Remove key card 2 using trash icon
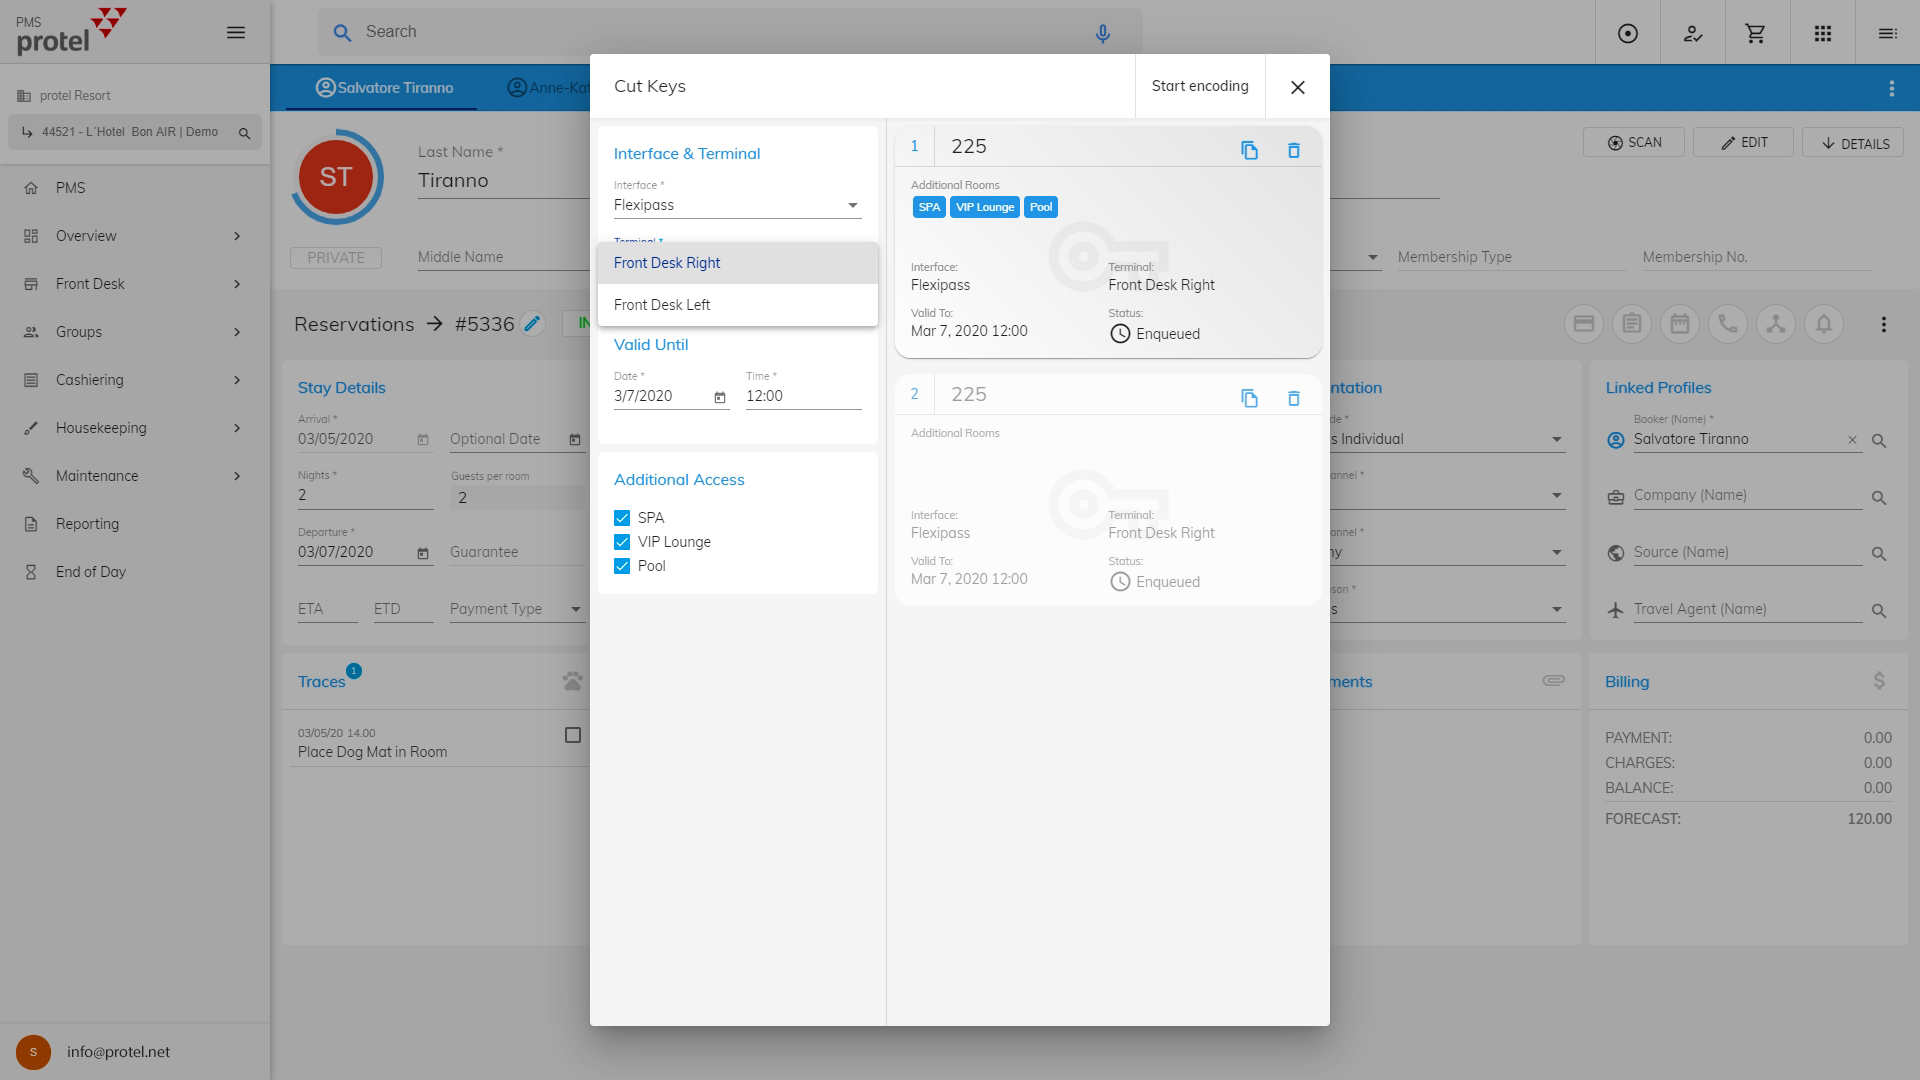The height and width of the screenshot is (1080, 1920). (1293, 398)
